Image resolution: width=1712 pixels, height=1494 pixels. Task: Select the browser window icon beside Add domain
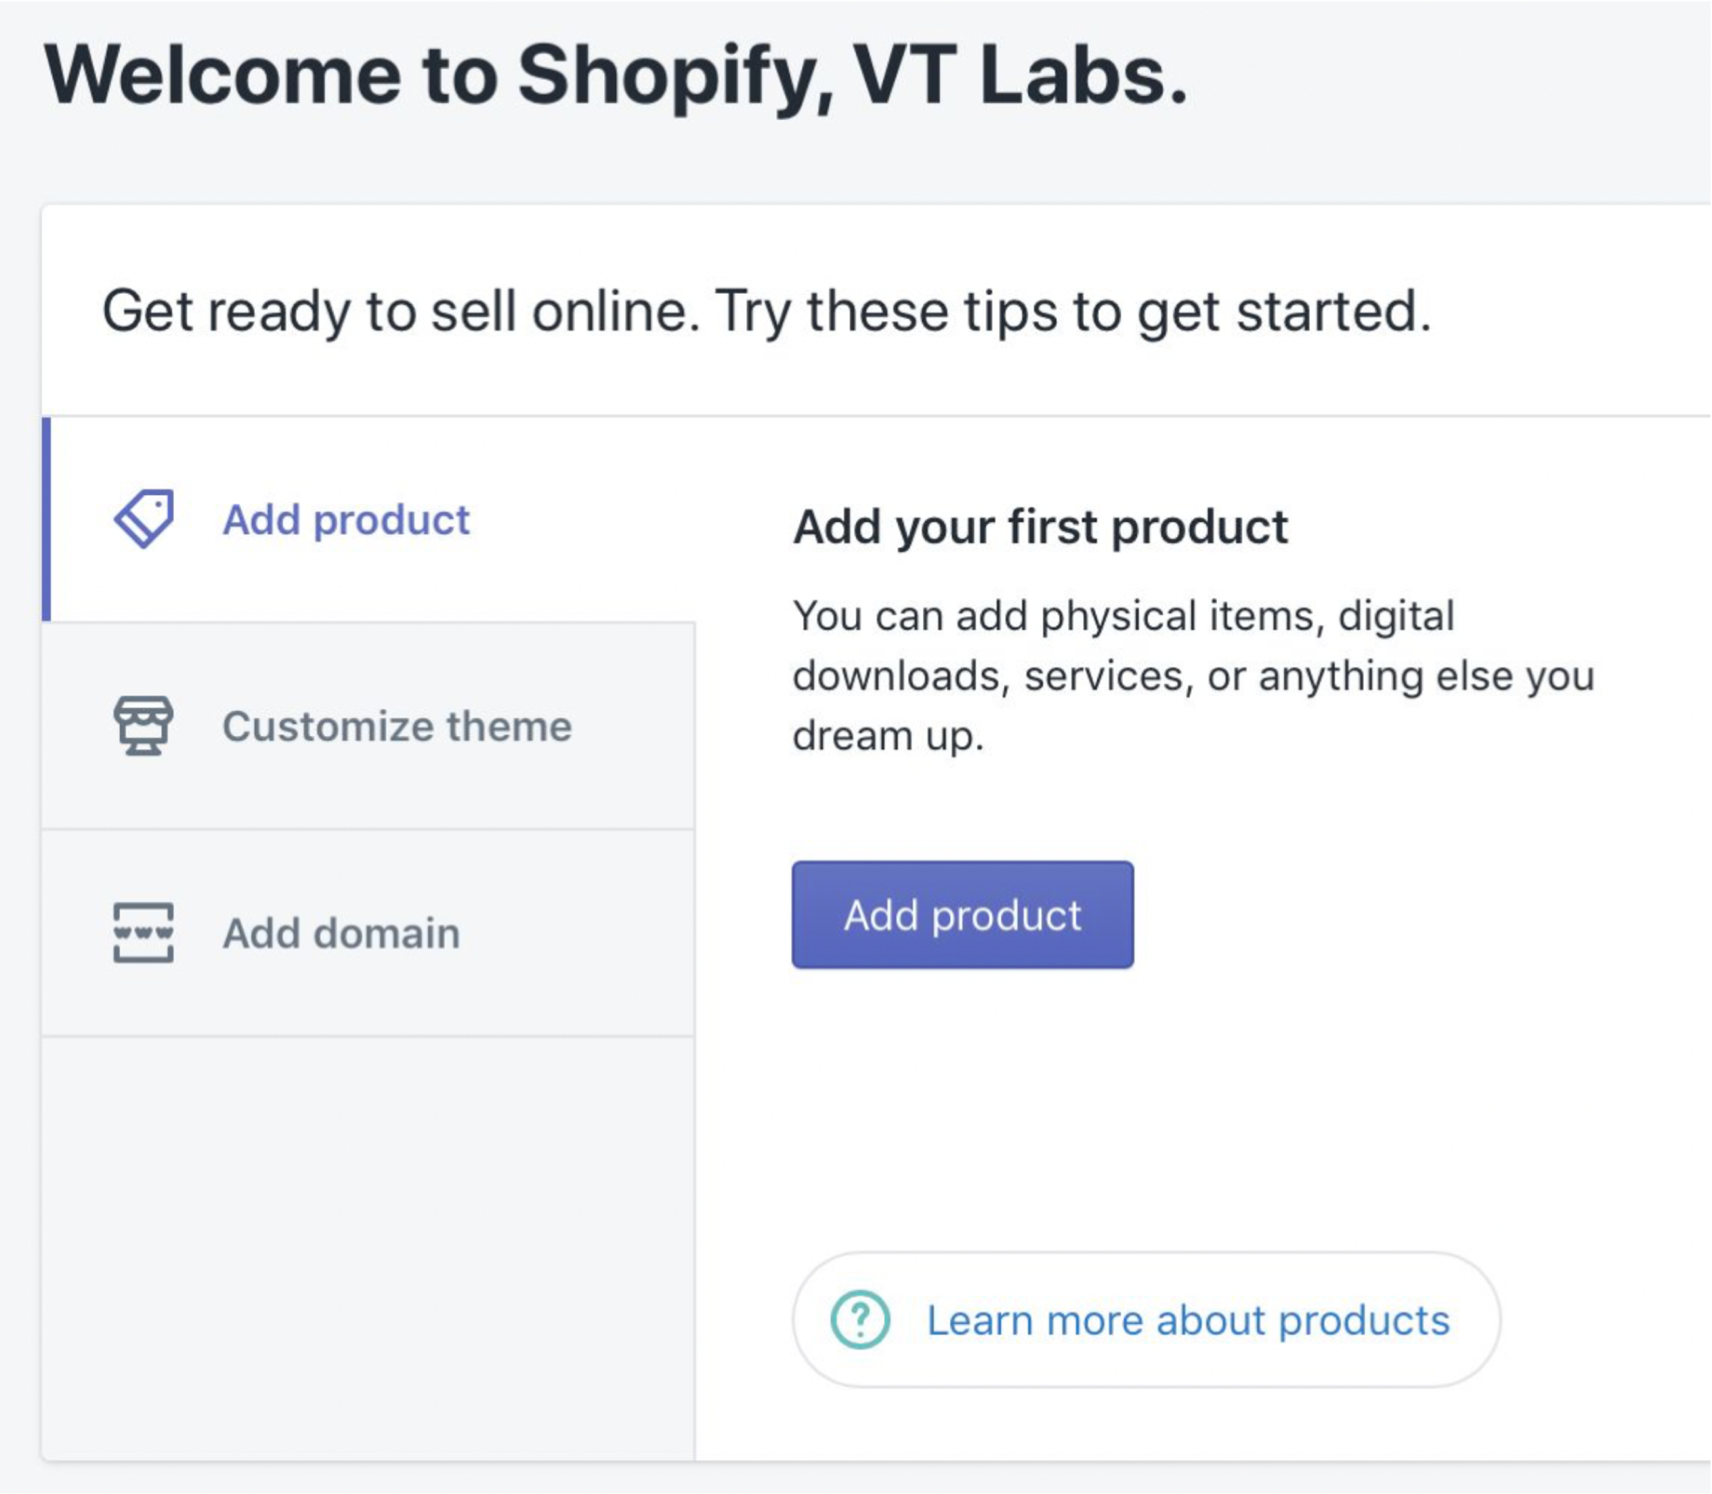pos(144,933)
